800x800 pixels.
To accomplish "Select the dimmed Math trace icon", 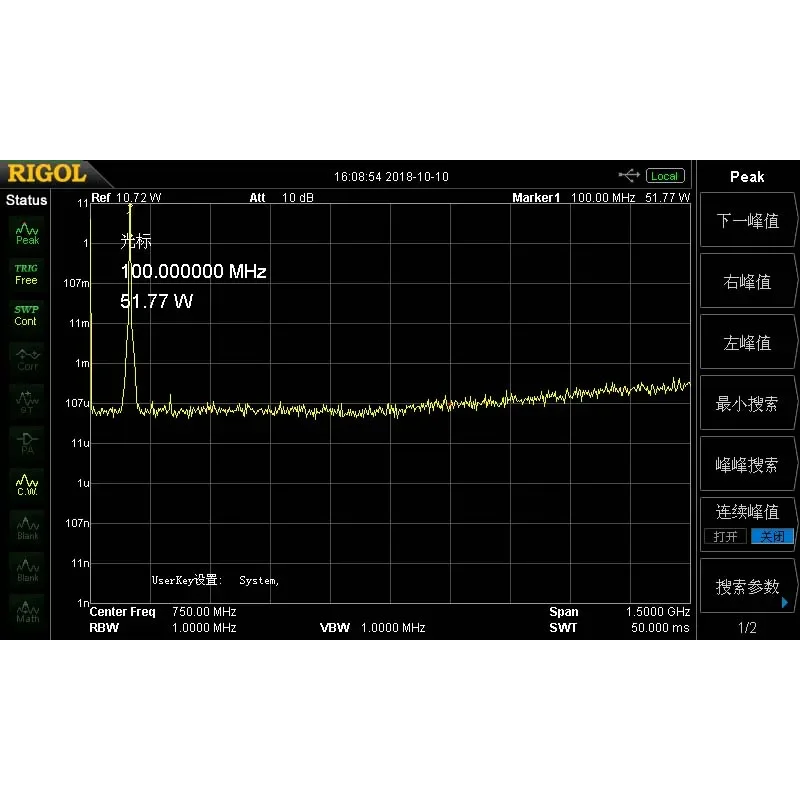I will [x=27, y=611].
